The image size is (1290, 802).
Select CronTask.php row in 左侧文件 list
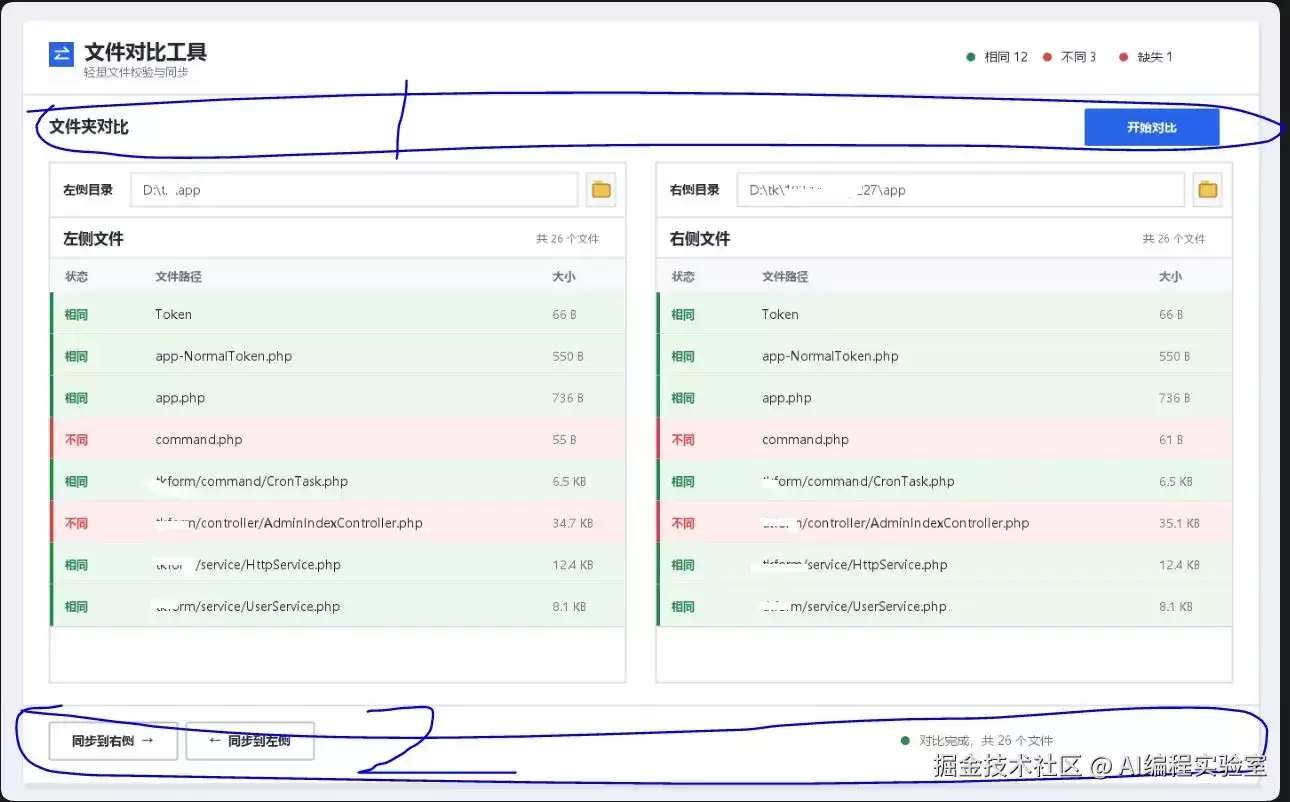338,481
